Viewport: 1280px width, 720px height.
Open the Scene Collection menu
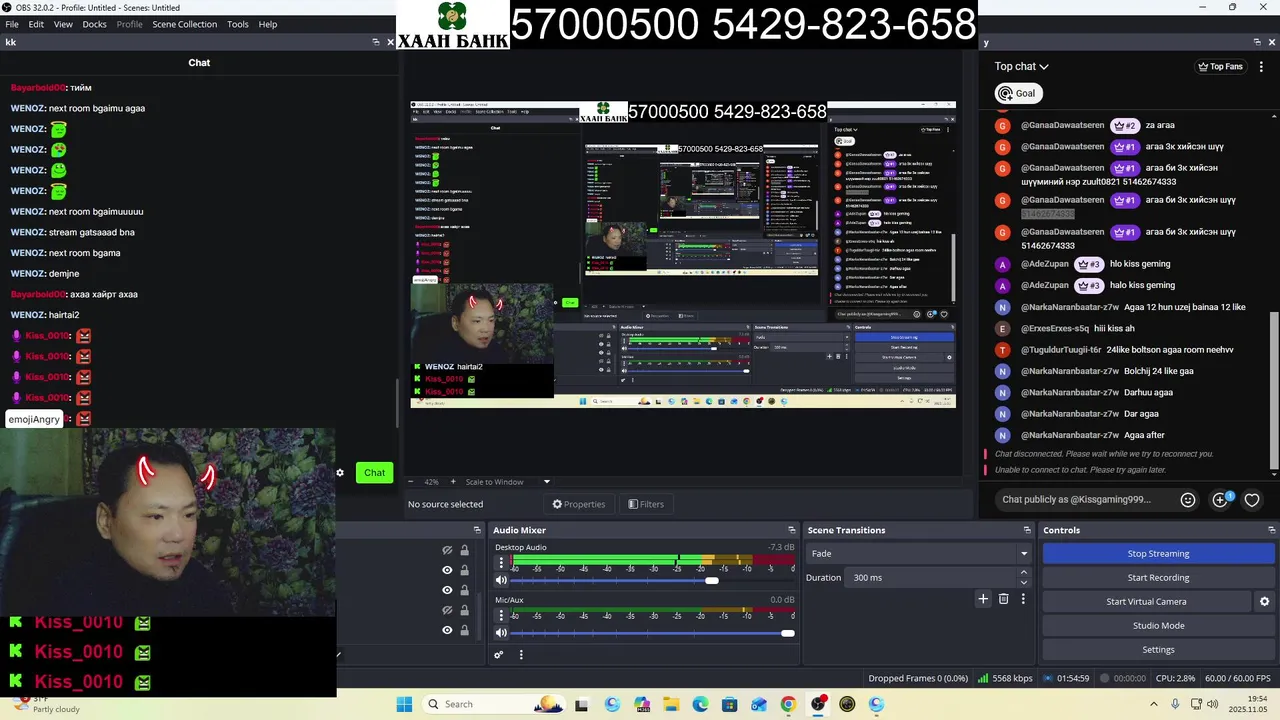[184, 24]
